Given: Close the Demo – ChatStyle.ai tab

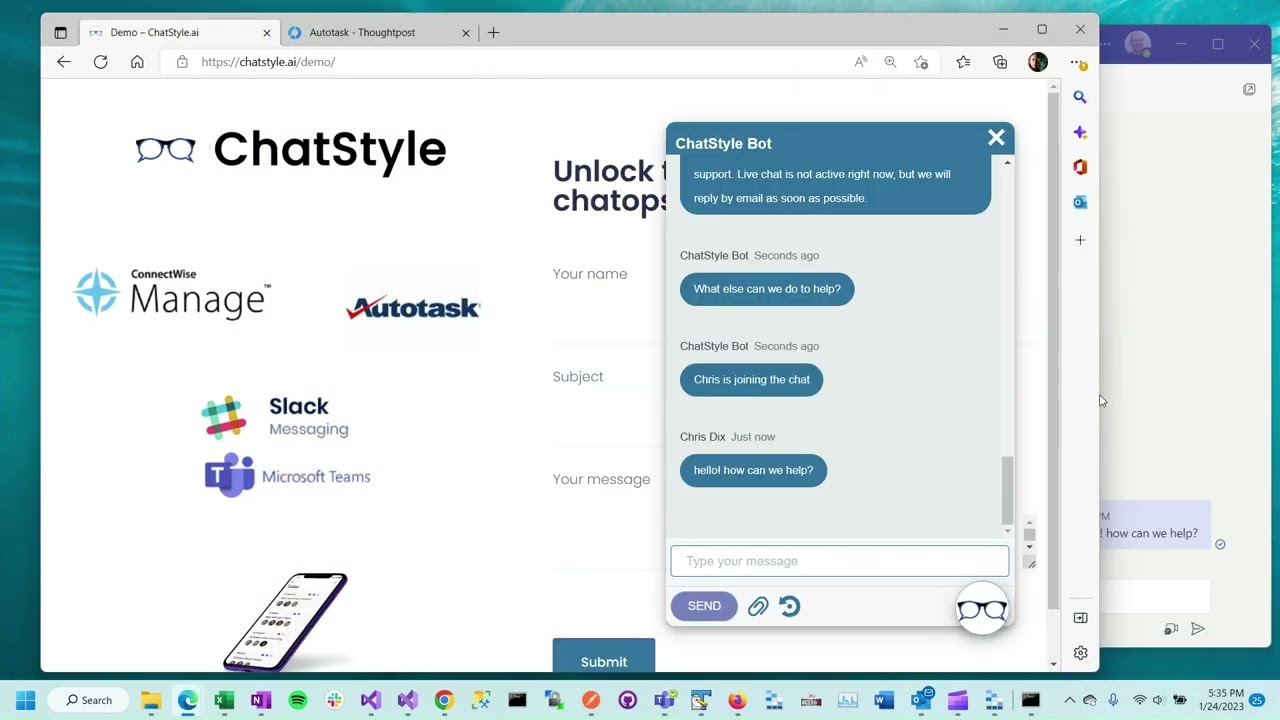Looking at the screenshot, I should pyautogui.click(x=266, y=32).
